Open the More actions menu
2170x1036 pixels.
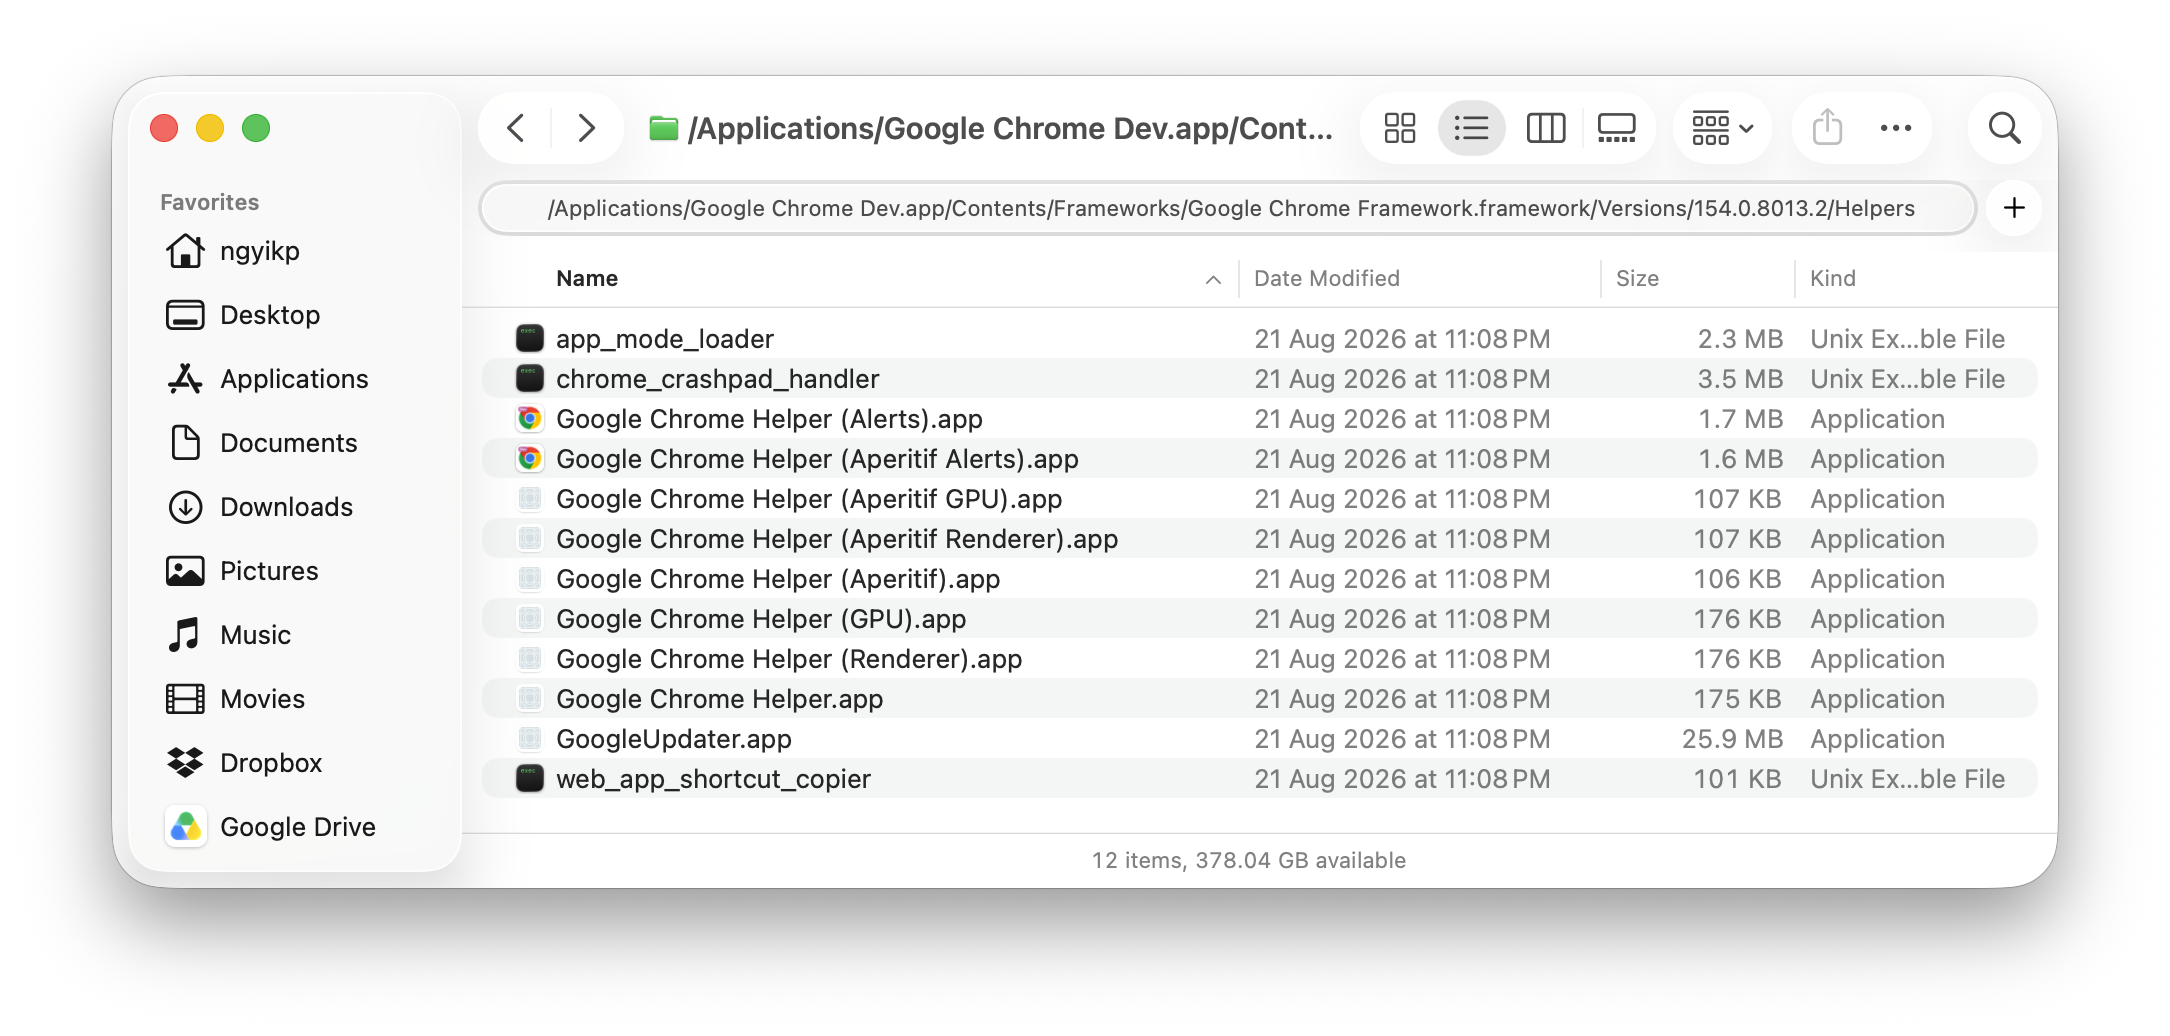tap(1896, 128)
